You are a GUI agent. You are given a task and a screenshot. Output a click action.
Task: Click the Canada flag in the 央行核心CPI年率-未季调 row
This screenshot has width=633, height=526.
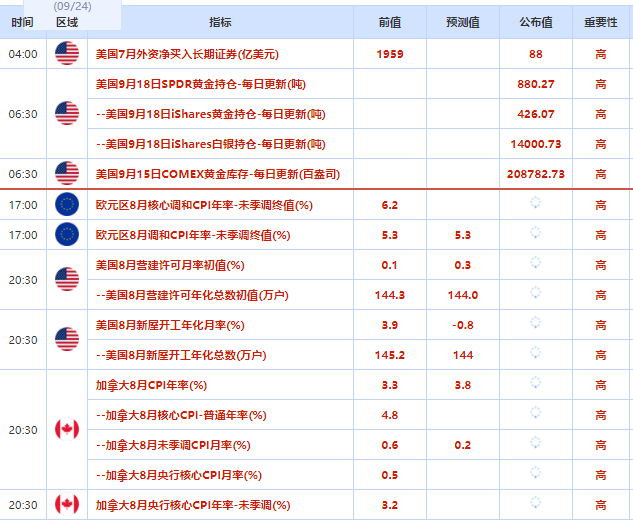click(x=67, y=504)
